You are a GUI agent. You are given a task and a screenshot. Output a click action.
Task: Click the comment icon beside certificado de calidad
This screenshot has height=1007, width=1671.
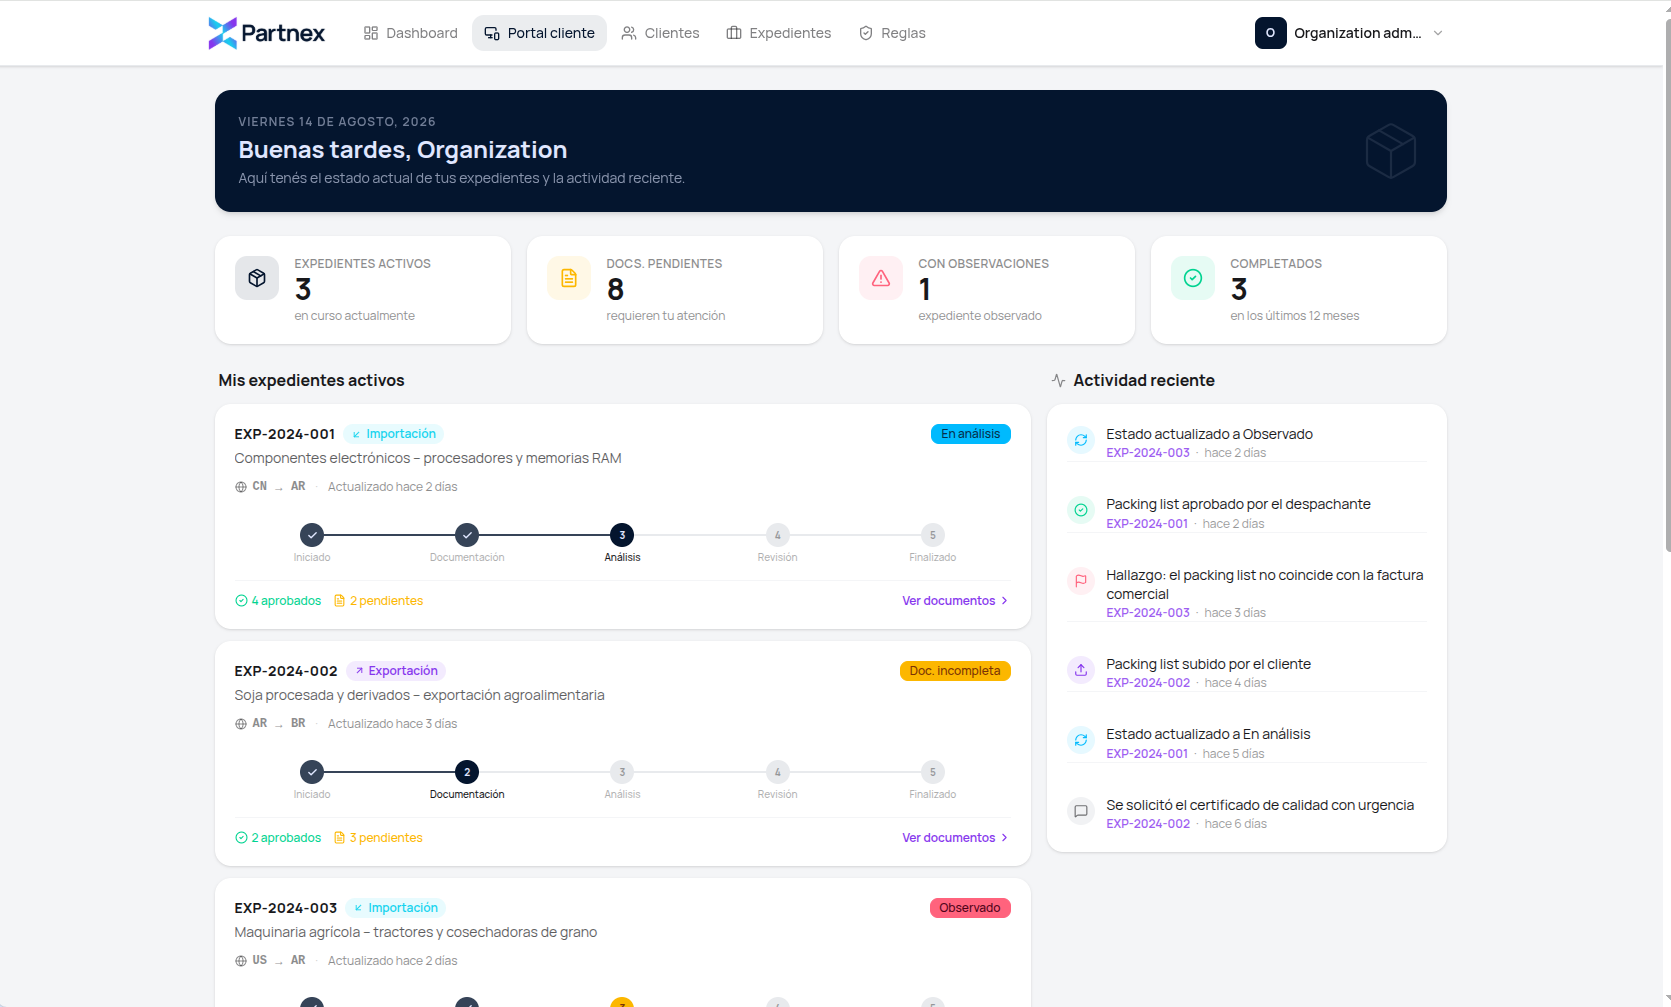click(1081, 811)
